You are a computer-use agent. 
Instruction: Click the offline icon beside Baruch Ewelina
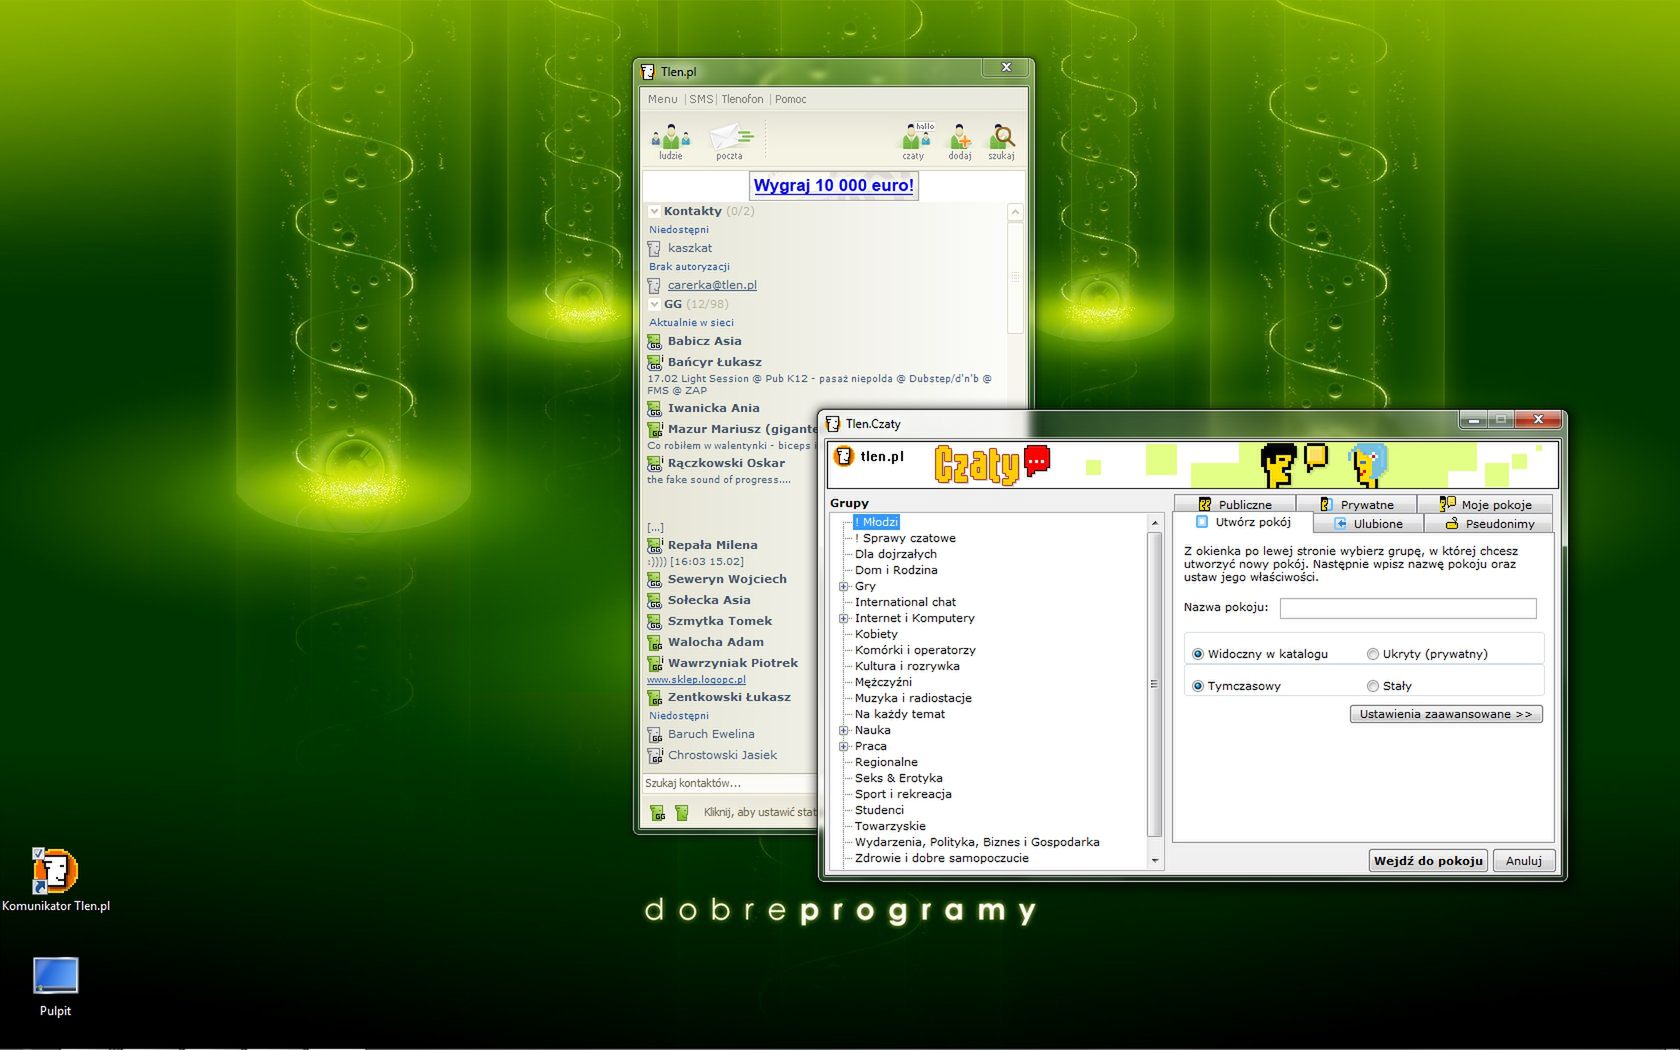click(x=655, y=734)
